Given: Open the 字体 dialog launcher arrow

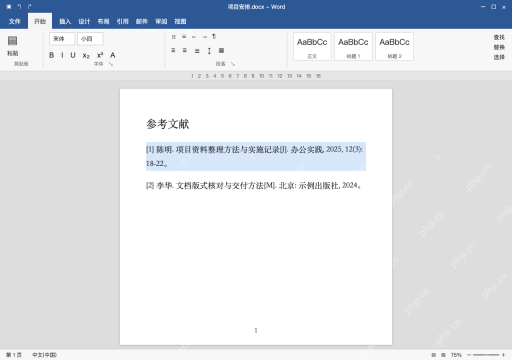Looking at the screenshot, I should tap(111, 64).
